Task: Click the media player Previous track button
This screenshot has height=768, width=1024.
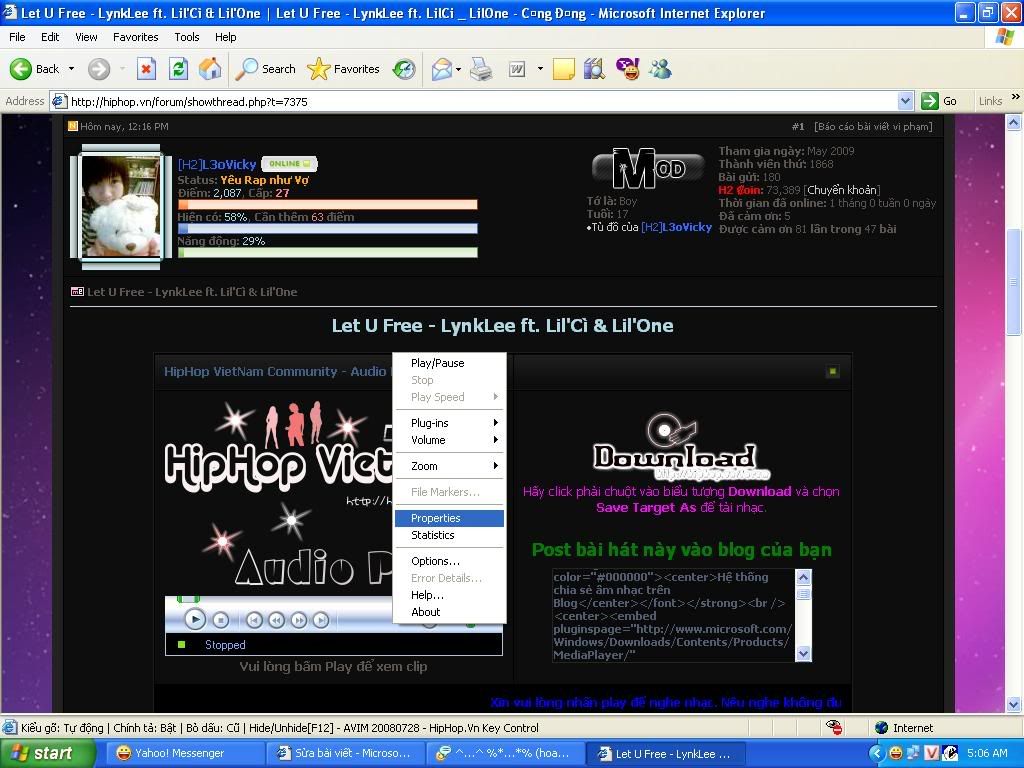Action: coord(255,620)
